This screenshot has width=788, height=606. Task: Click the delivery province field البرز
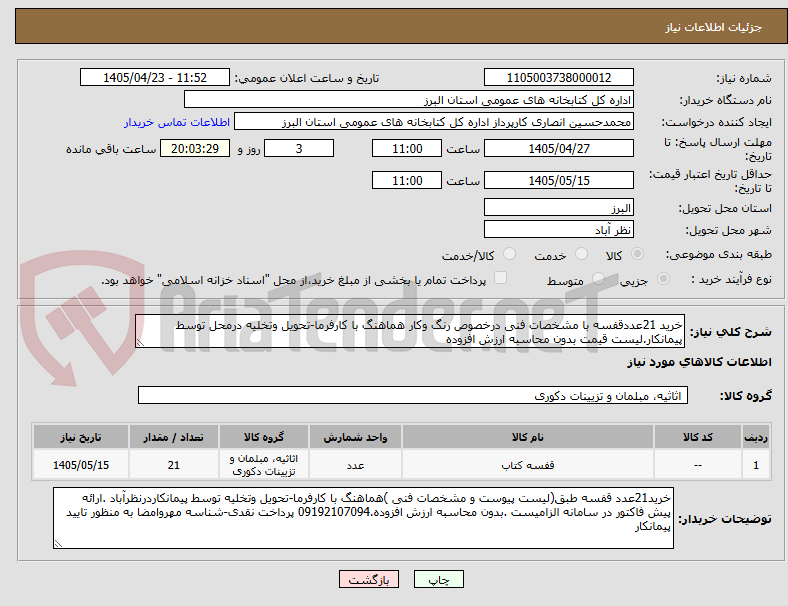pyautogui.click(x=558, y=207)
